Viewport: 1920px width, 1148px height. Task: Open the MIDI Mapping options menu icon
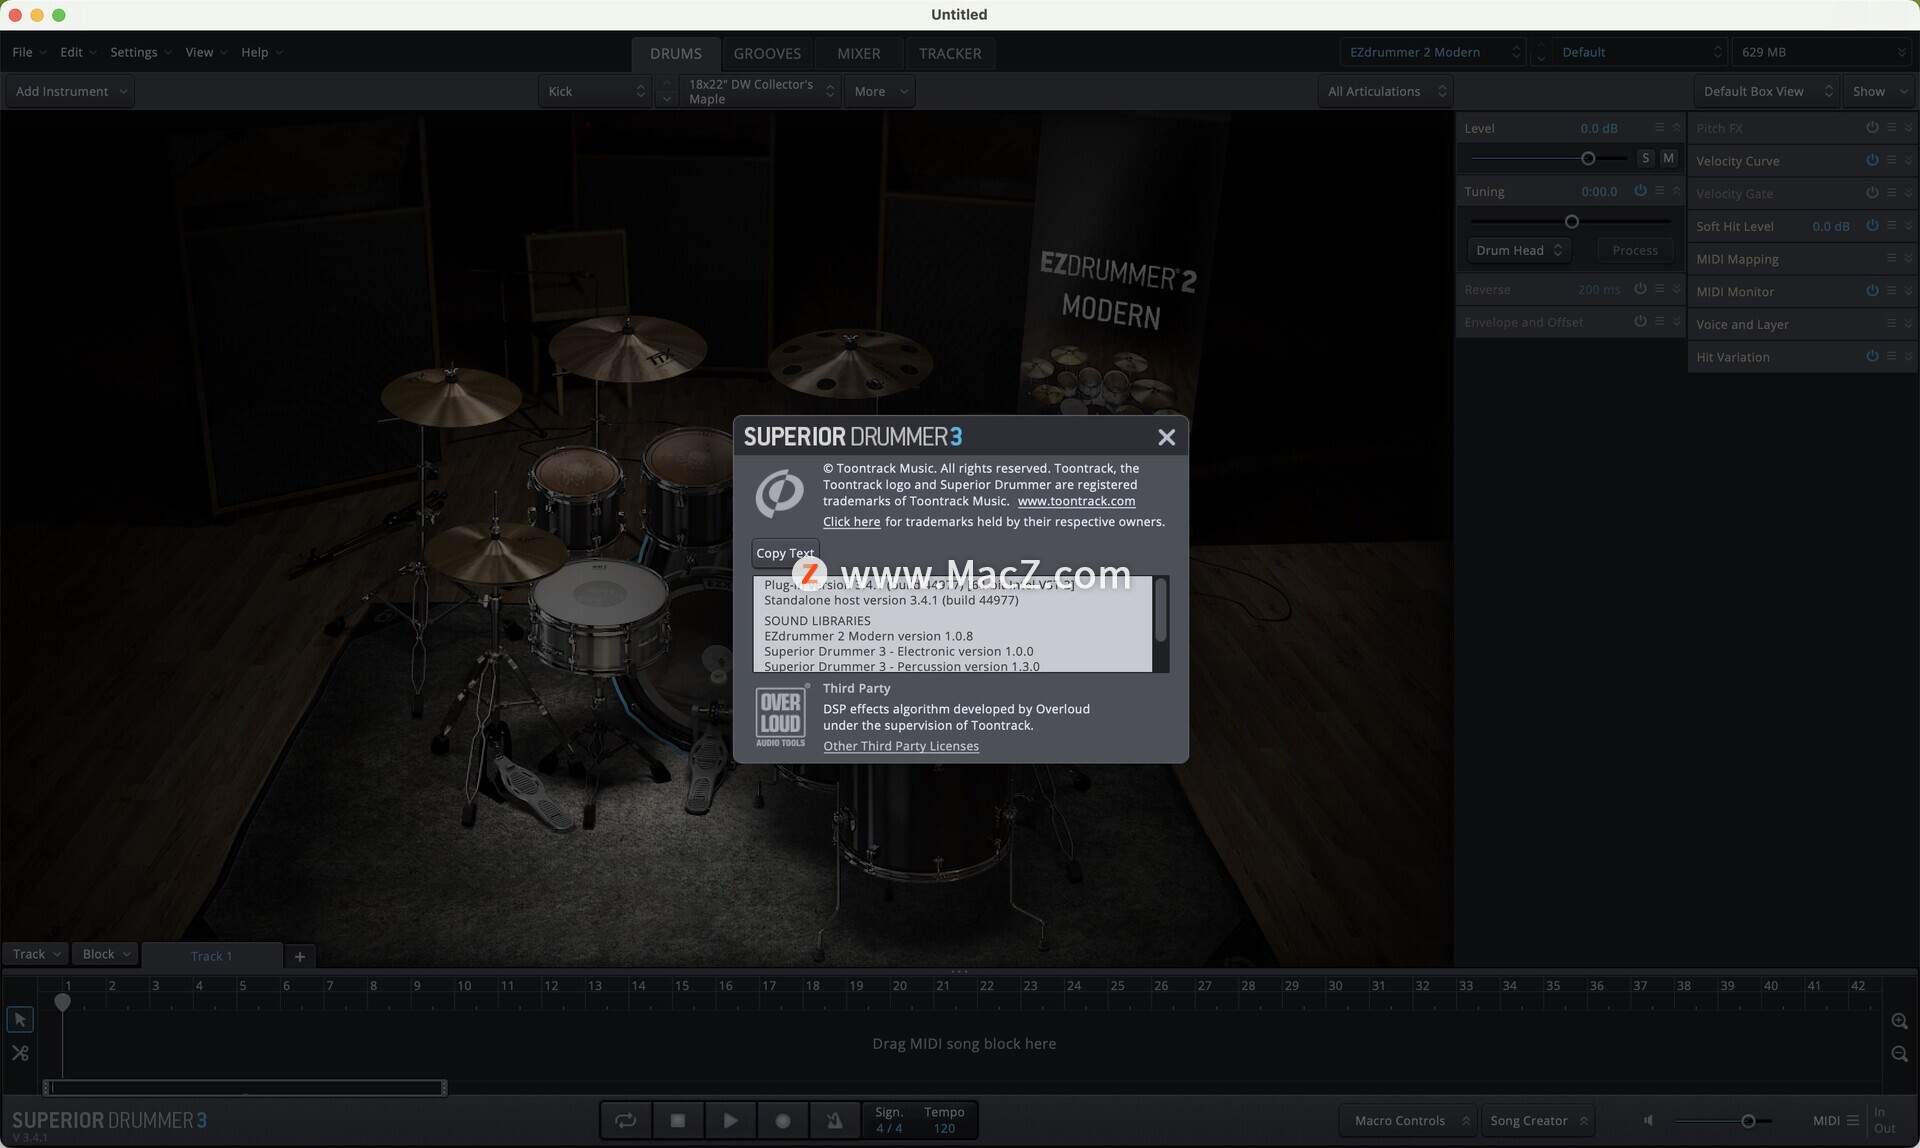coord(1892,259)
